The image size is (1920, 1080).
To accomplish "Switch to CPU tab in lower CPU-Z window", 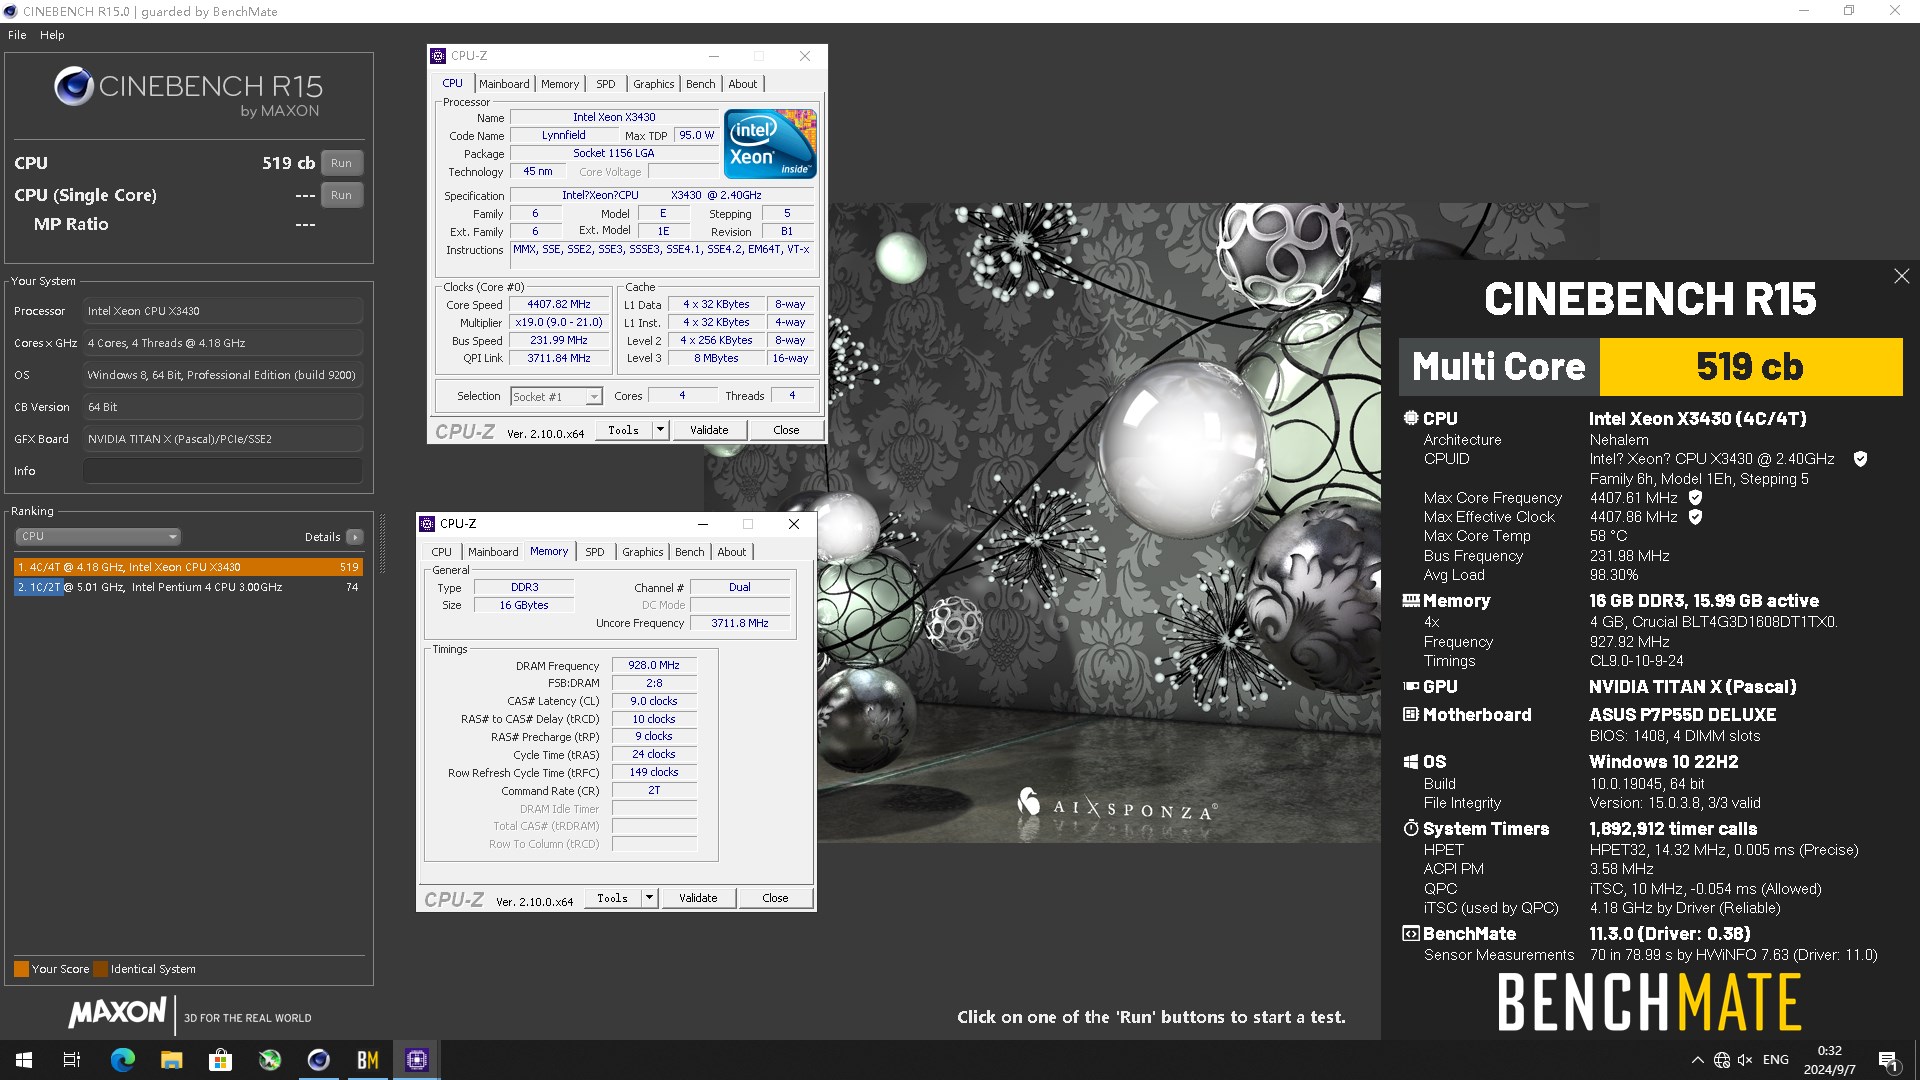I will coord(441,552).
